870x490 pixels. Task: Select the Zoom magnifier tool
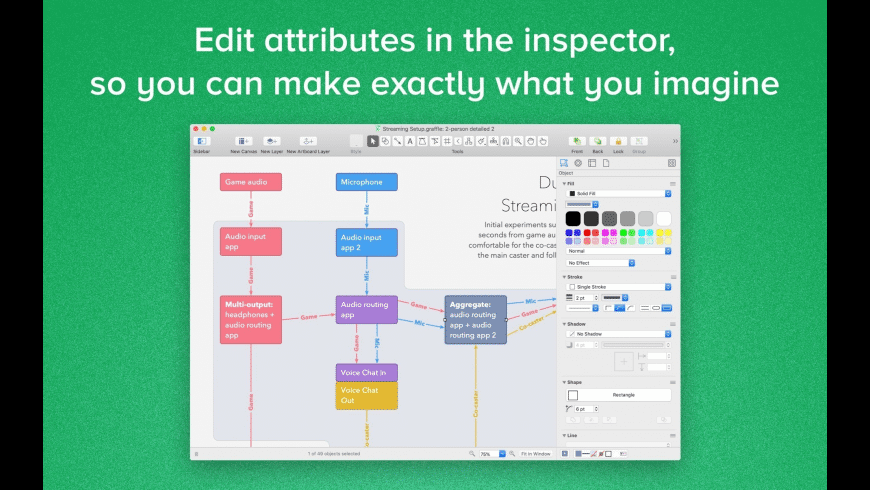coord(518,142)
